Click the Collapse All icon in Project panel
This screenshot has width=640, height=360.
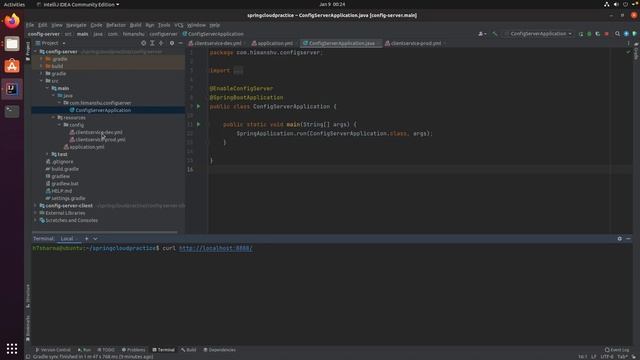click(161, 43)
